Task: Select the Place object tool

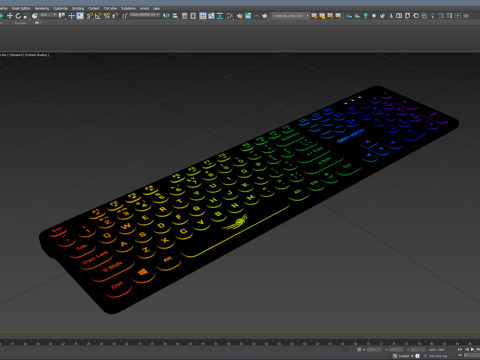Action: [x=35, y=16]
